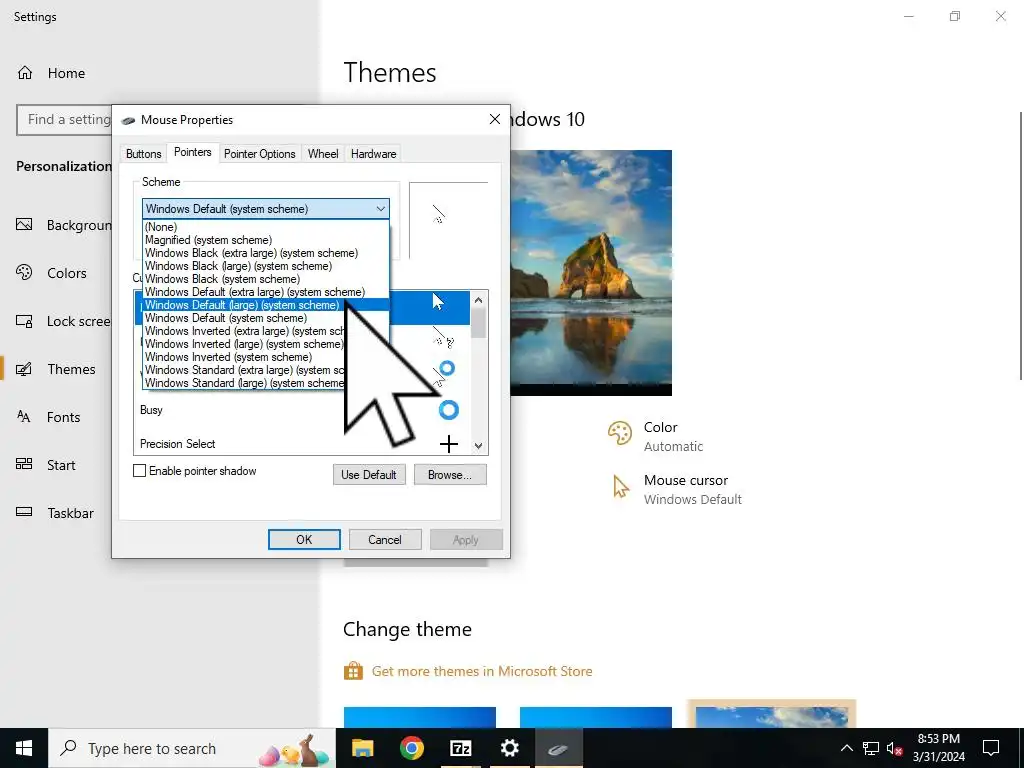Open Start settings page icon

pos(24,464)
